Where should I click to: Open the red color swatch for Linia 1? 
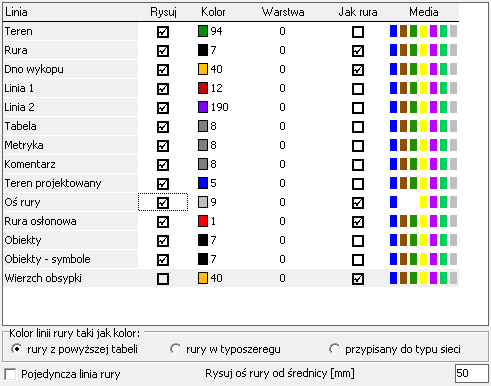point(203,88)
